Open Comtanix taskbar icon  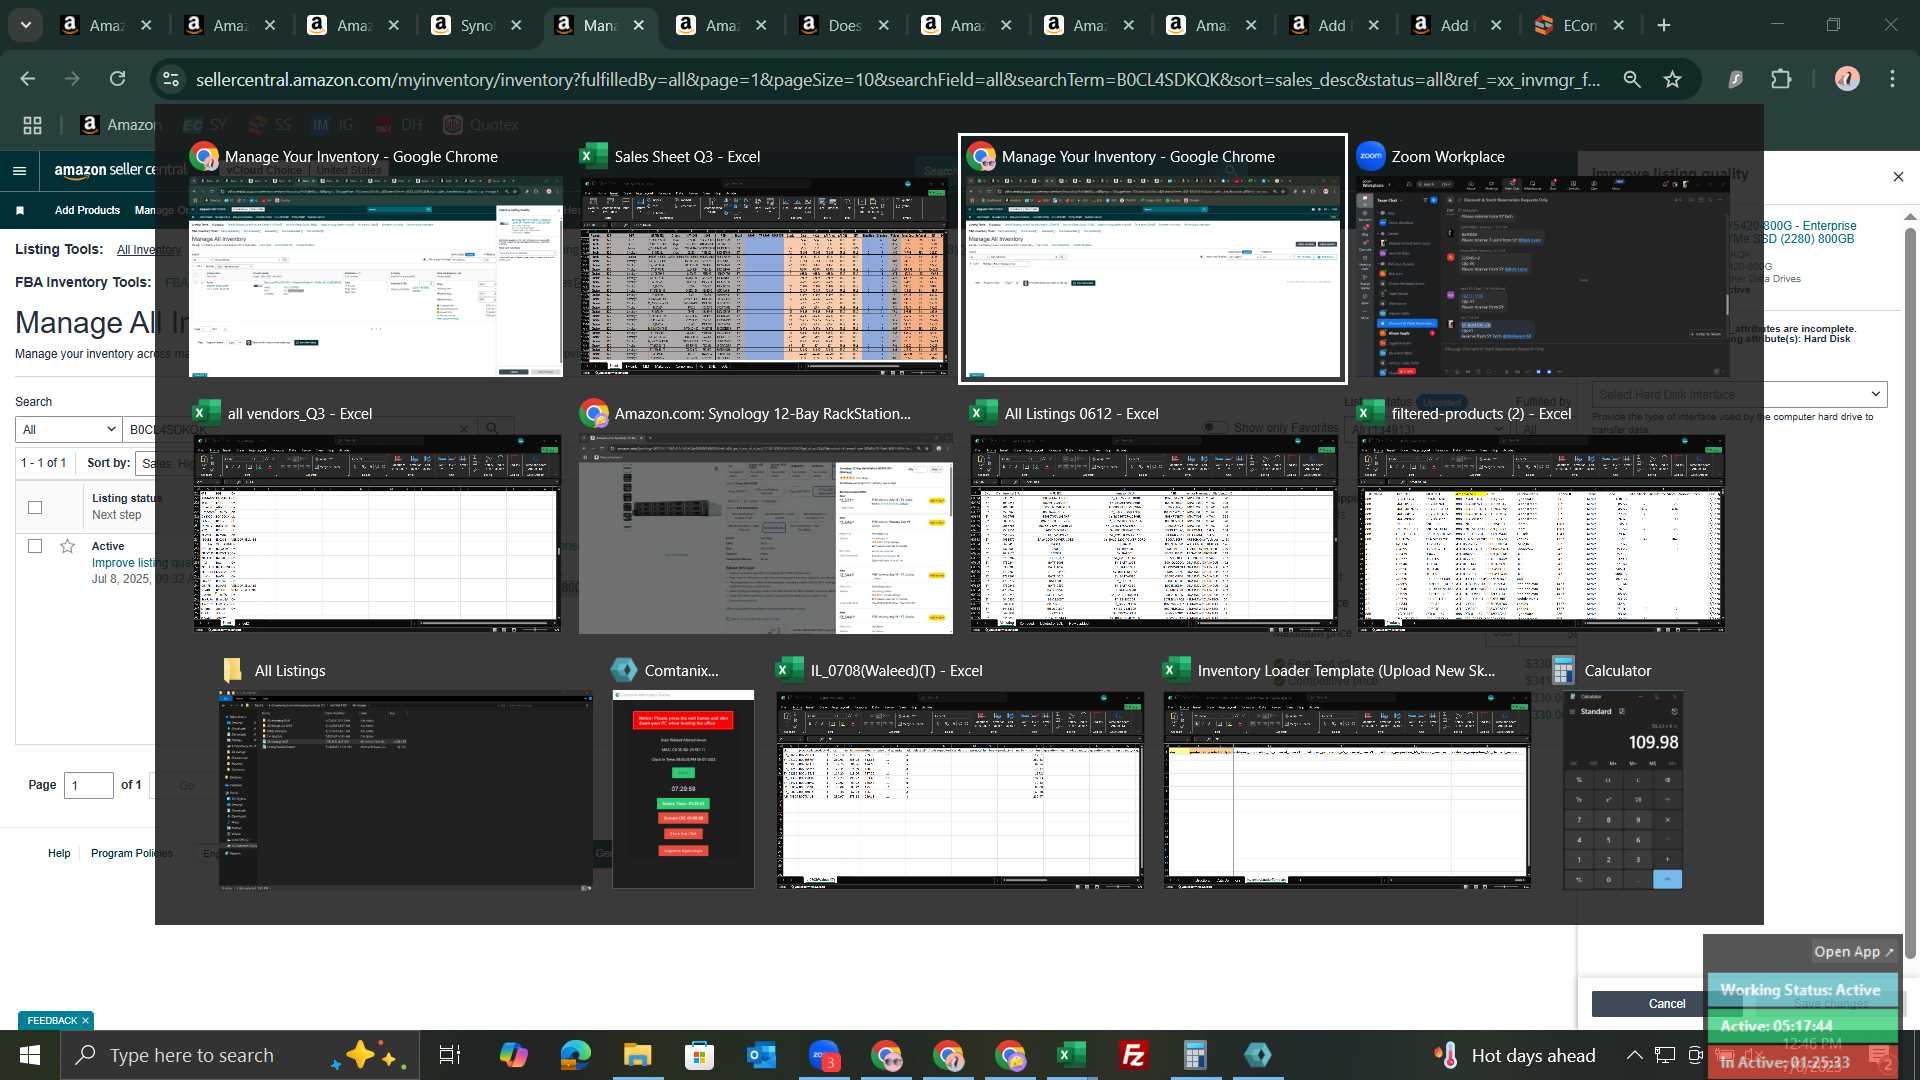(1257, 1055)
